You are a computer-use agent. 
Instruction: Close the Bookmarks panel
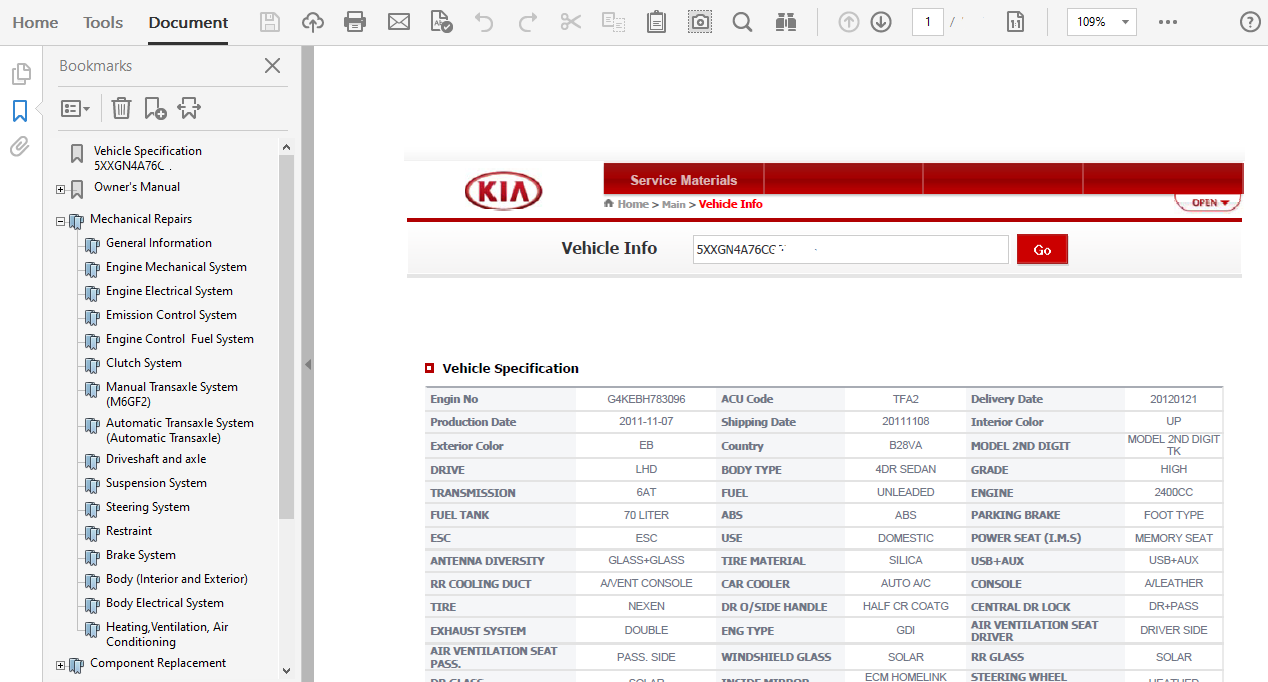(x=272, y=66)
